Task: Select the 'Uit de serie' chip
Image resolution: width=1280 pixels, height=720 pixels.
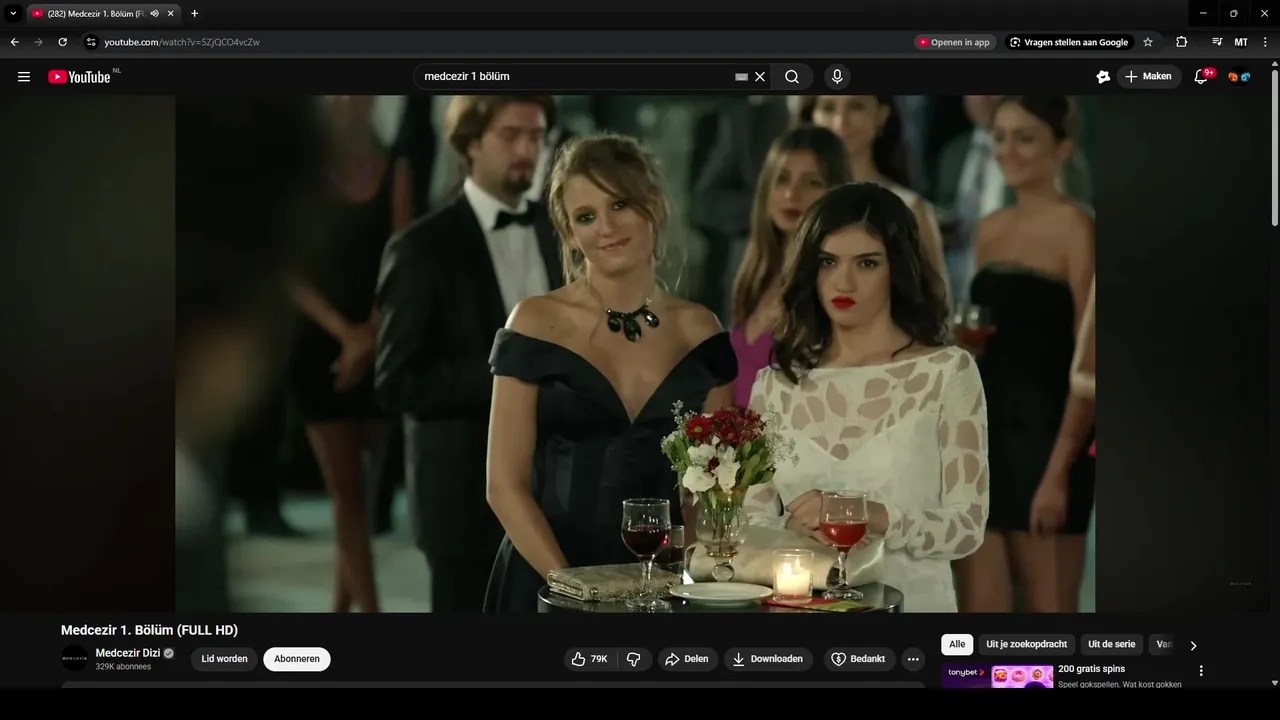Action: [x=1112, y=645]
